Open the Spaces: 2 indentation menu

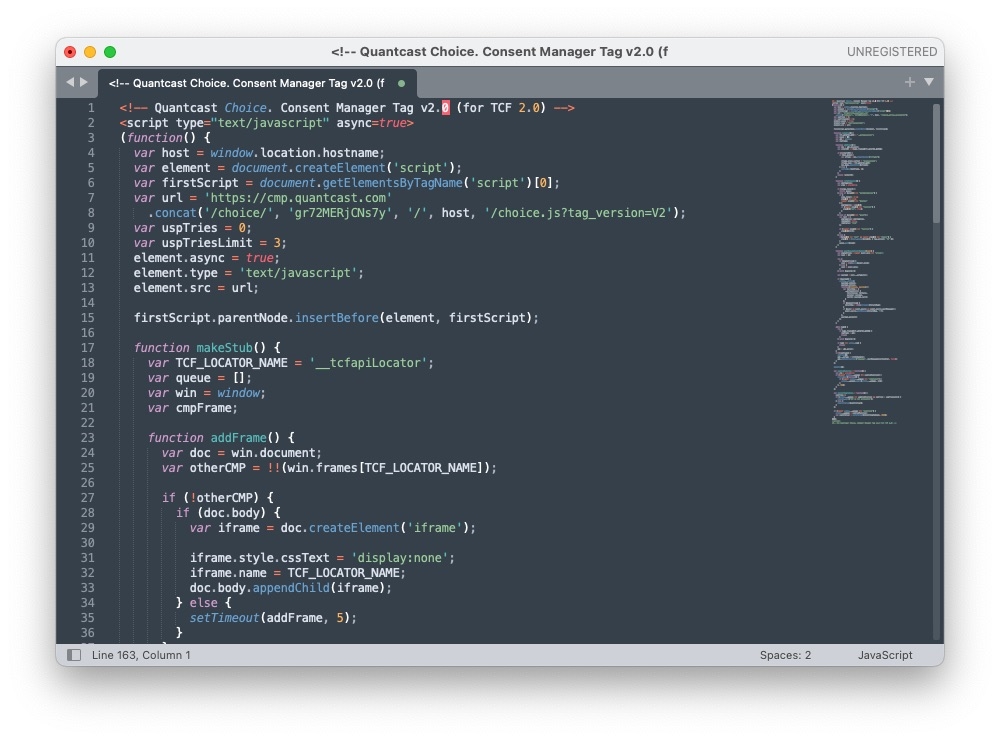(x=785, y=655)
